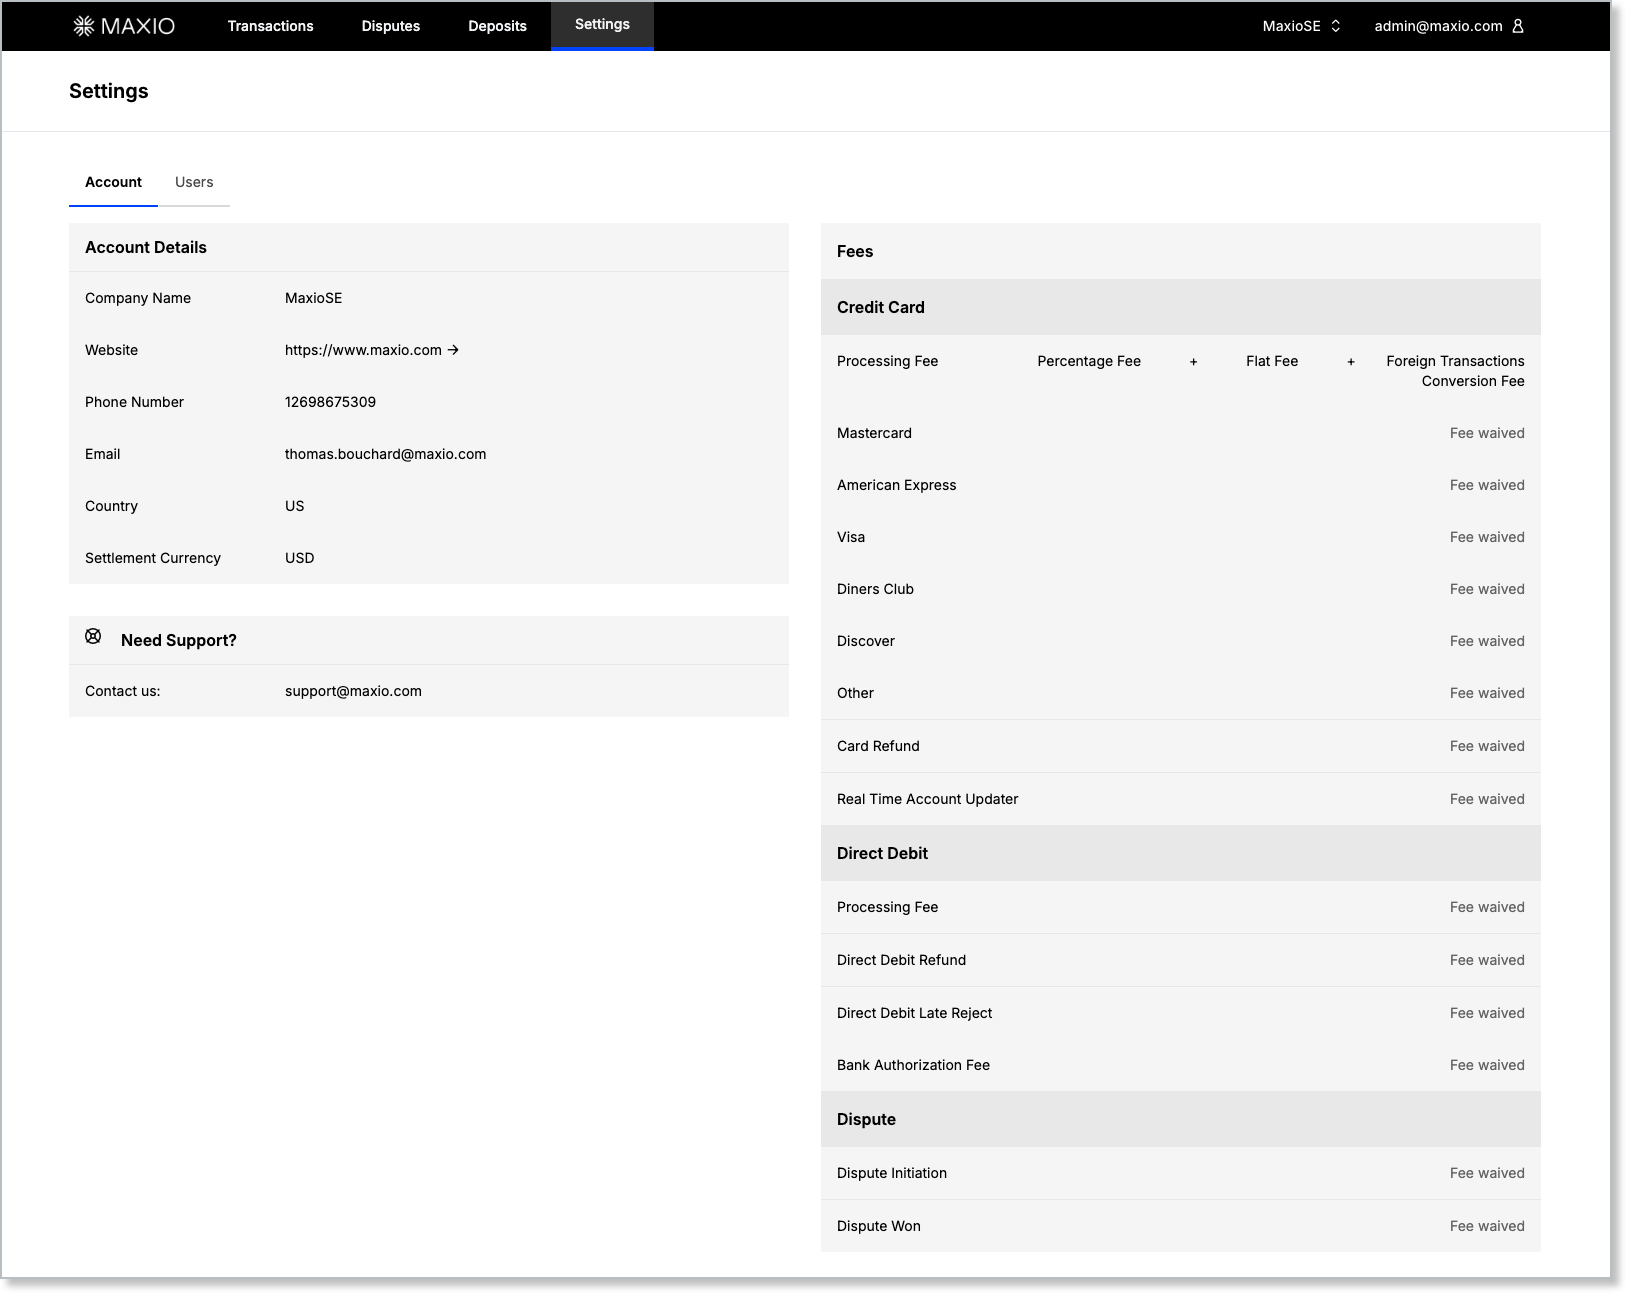The width and height of the screenshot is (1626, 1293).
Task: Select the Account tab
Action: point(113,182)
